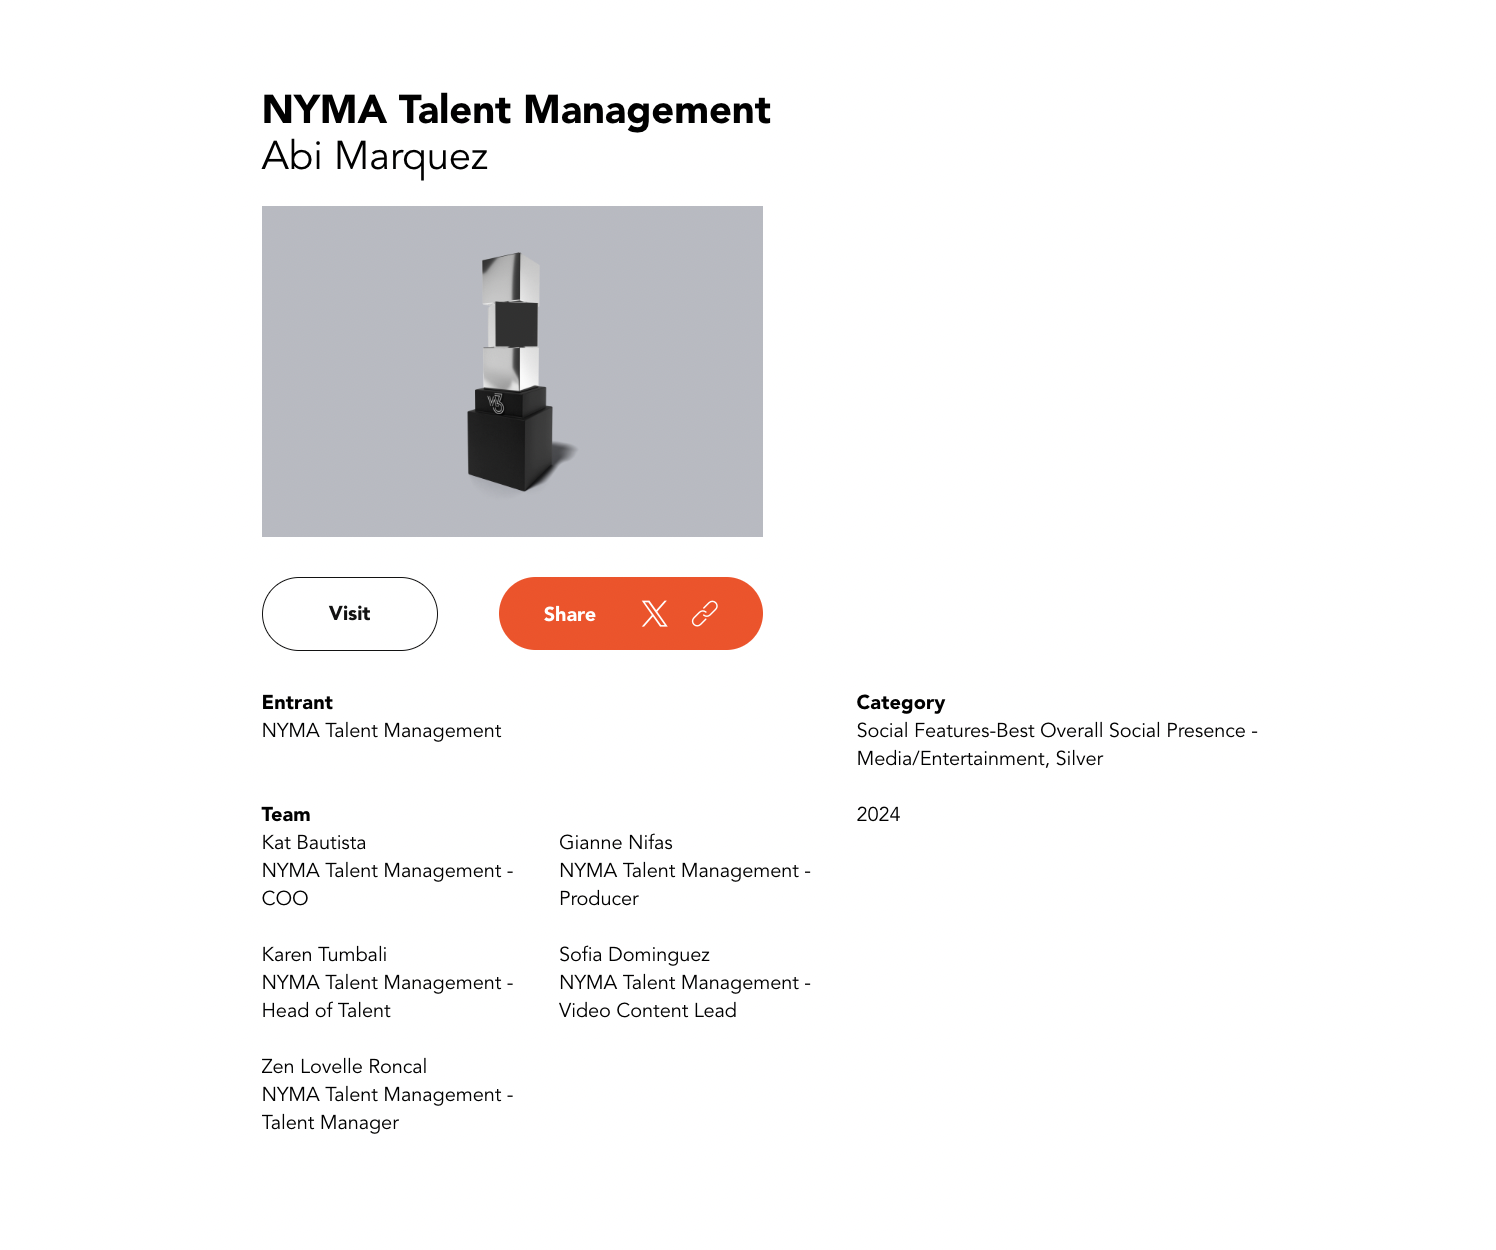Image resolution: width=1496 pixels, height=1250 pixels.
Task: Click the X (Twitter) share icon
Action: pyautogui.click(x=654, y=613)
